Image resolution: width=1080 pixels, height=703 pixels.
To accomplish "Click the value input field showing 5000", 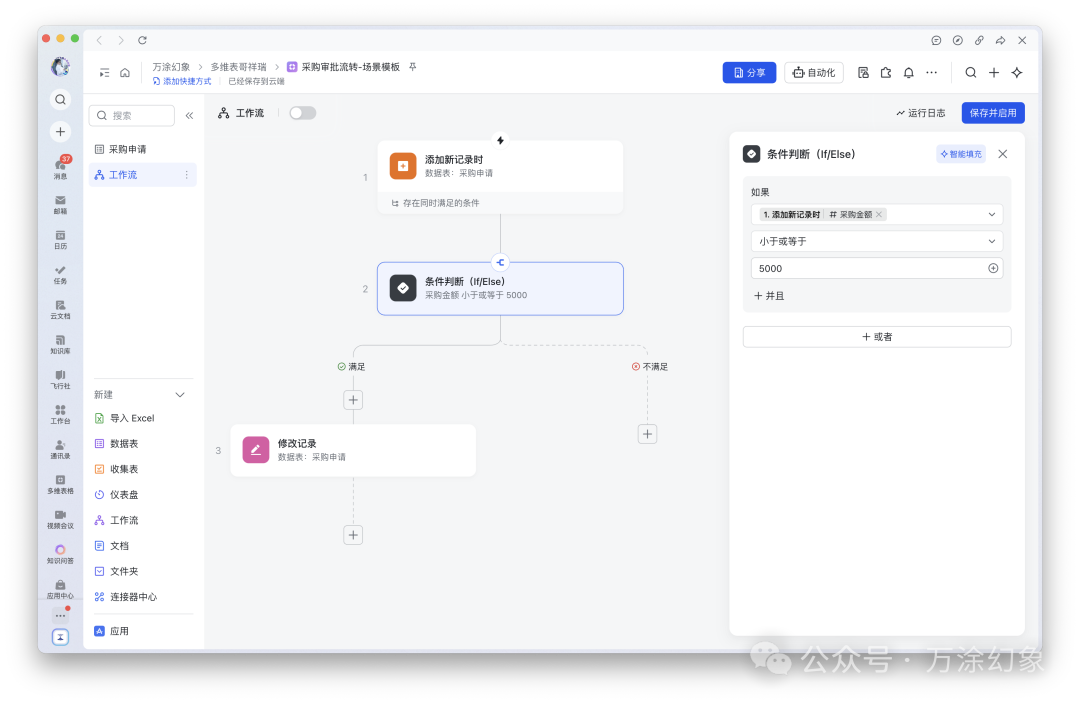I will (x=877, y=269).
